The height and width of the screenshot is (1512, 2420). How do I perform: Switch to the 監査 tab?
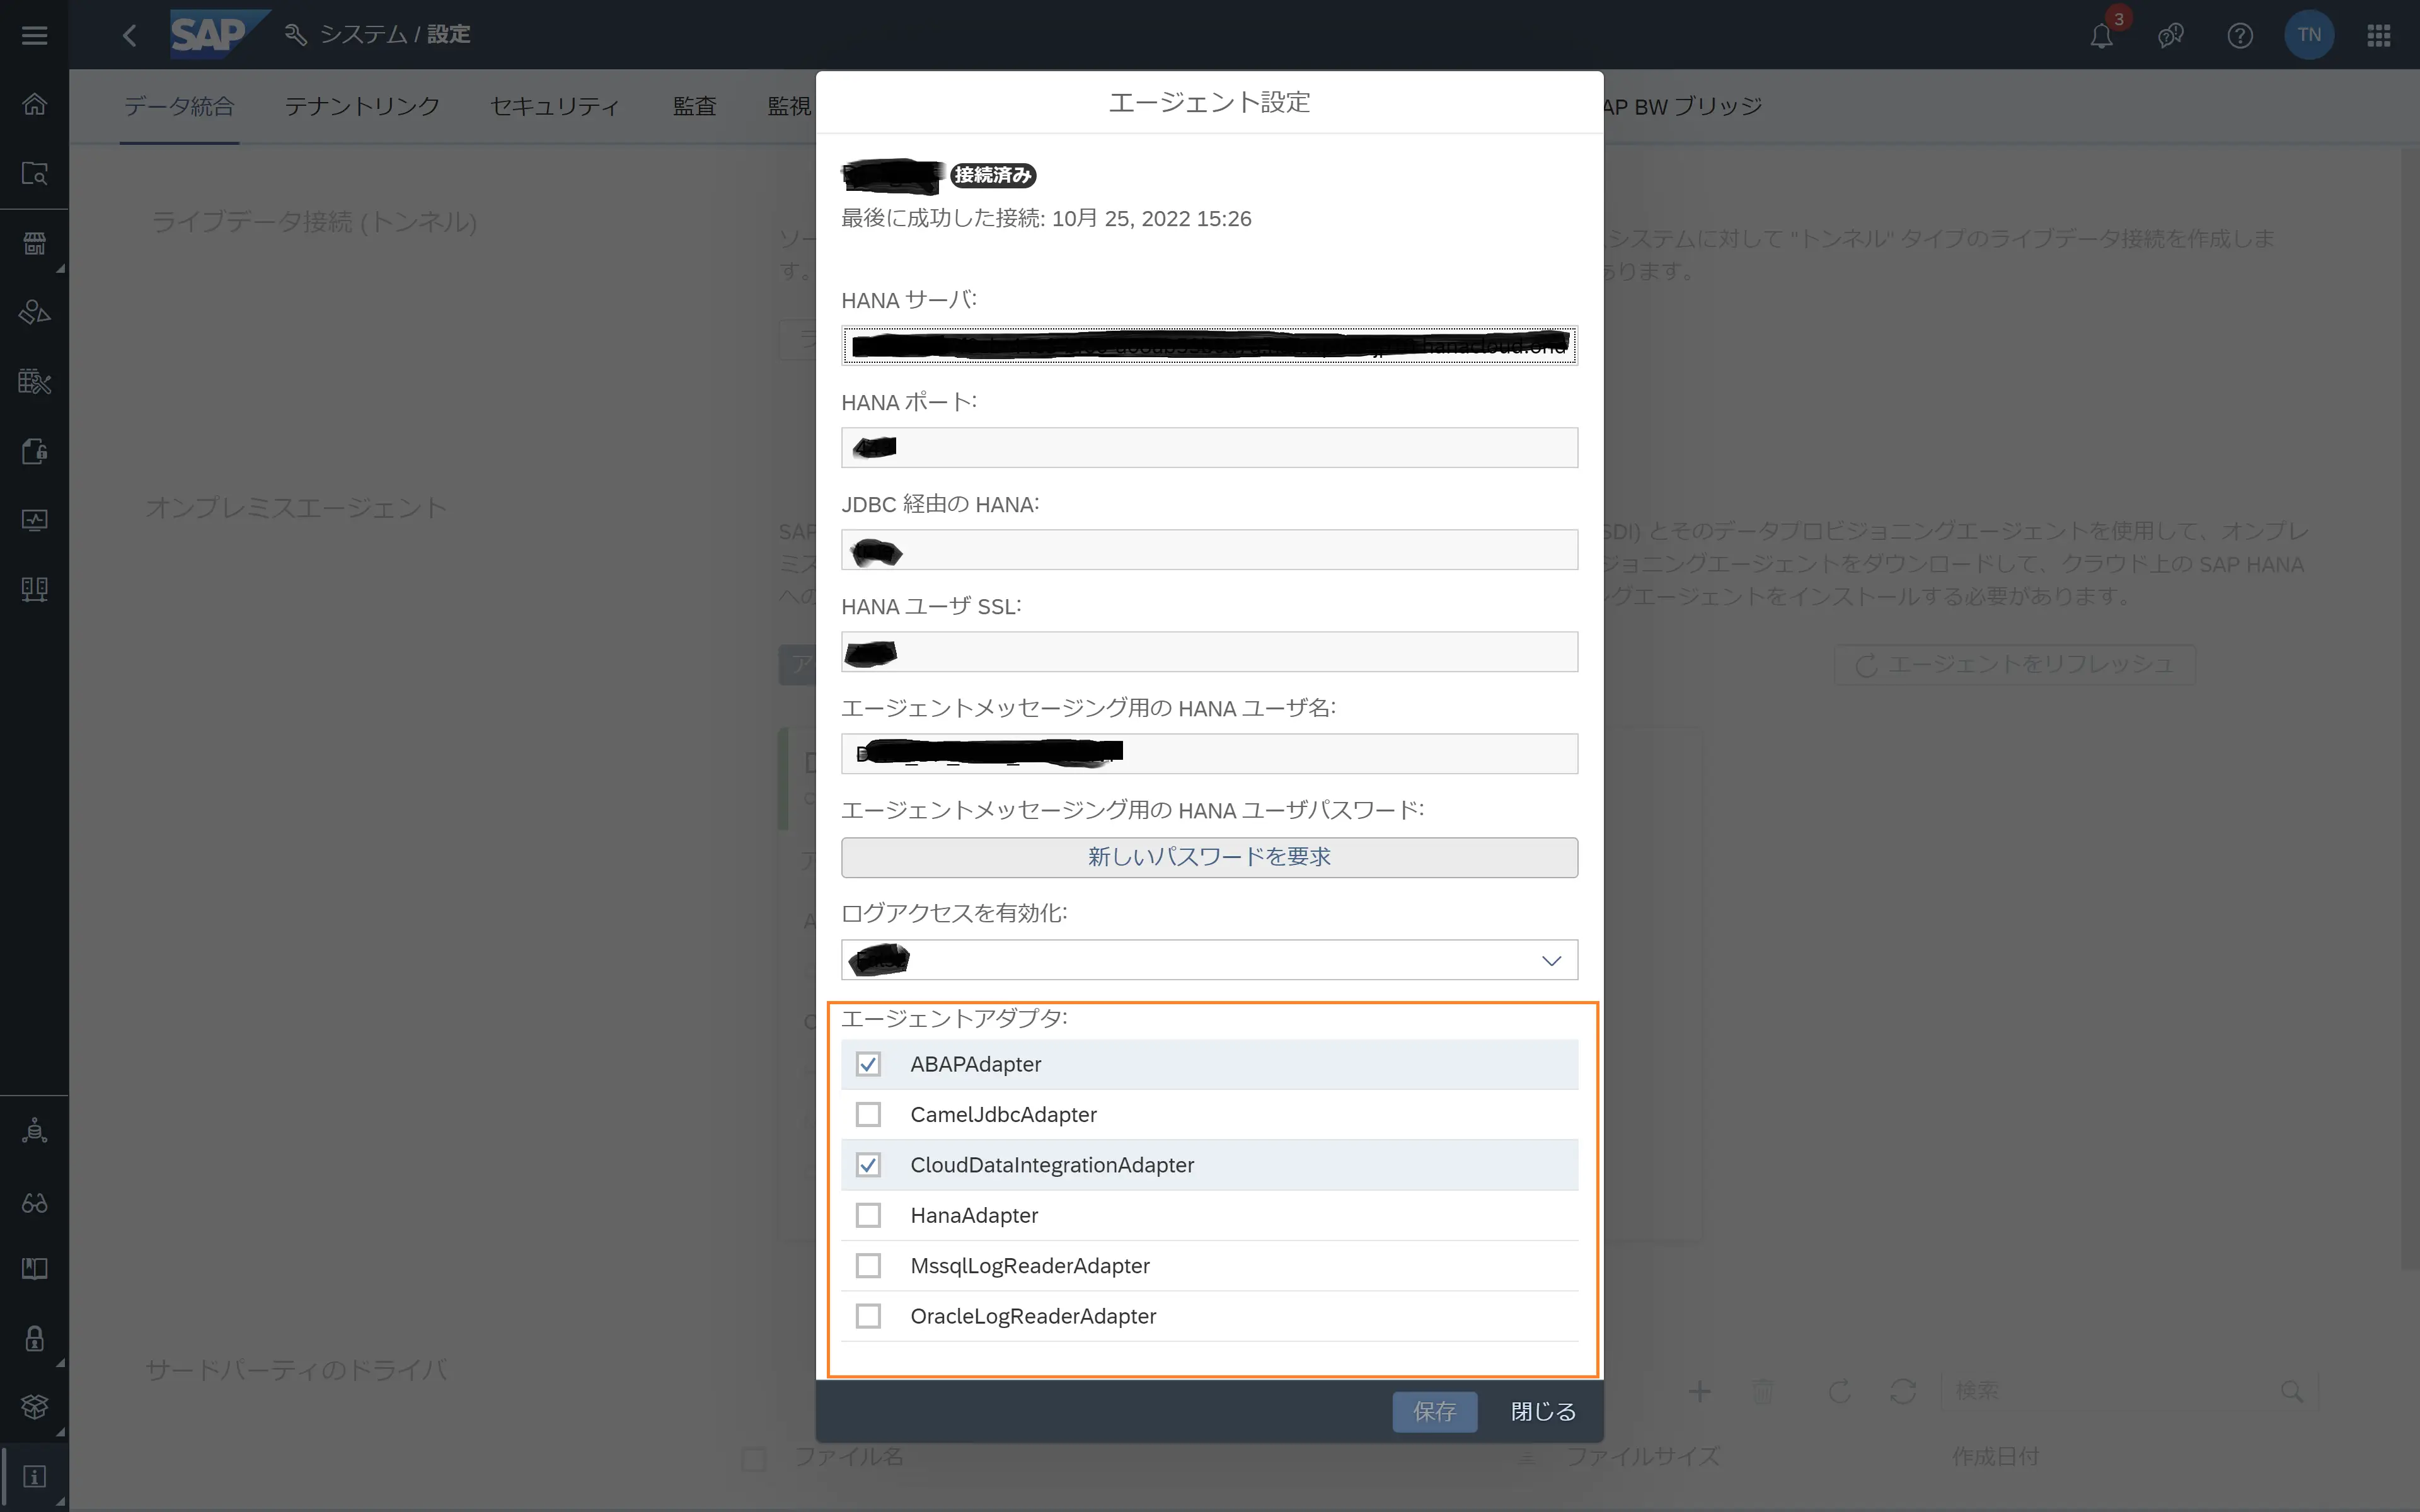tap(694, 106)
